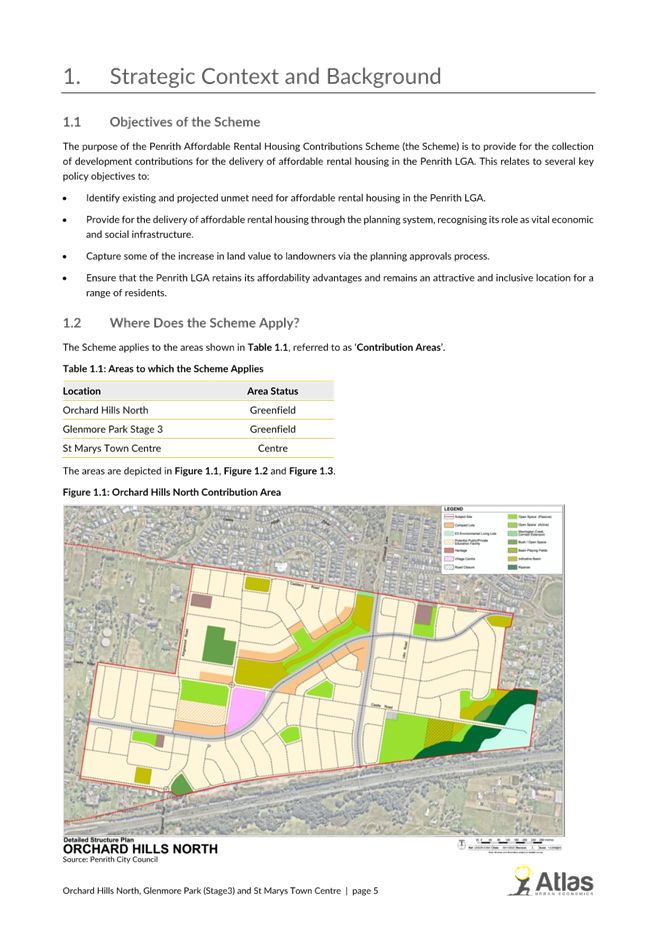Click the 'Figure 1.2' reference in the text
Screen dimensions: 656x928
[245, 471]
